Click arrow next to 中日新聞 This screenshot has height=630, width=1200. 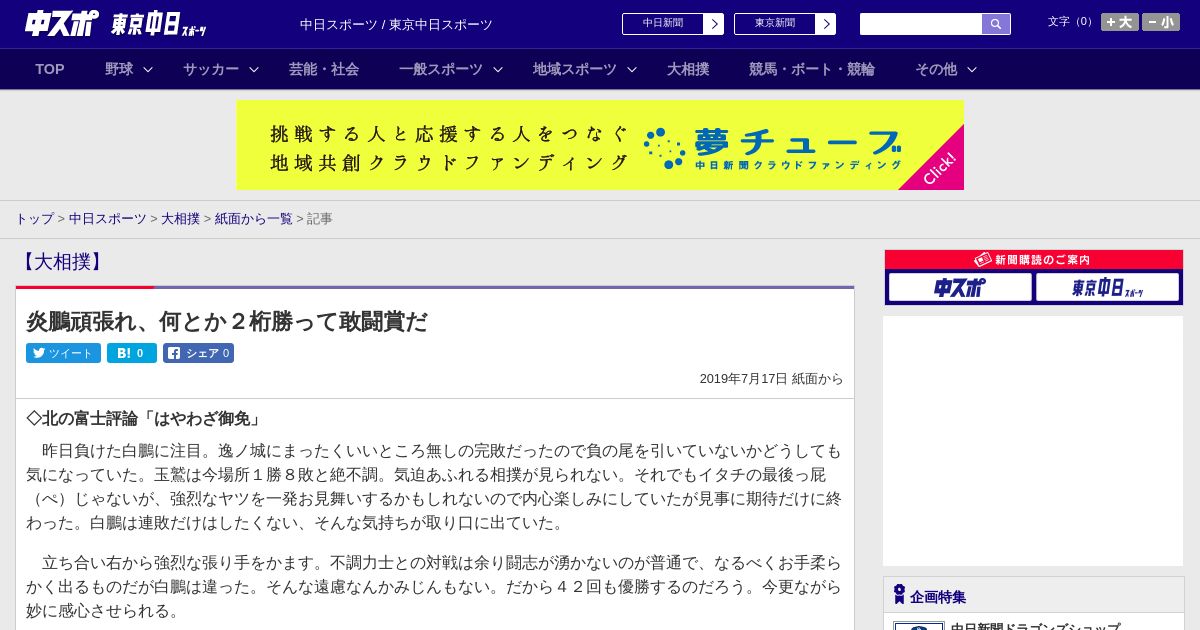pyautogui.click(x=714, y=24)
